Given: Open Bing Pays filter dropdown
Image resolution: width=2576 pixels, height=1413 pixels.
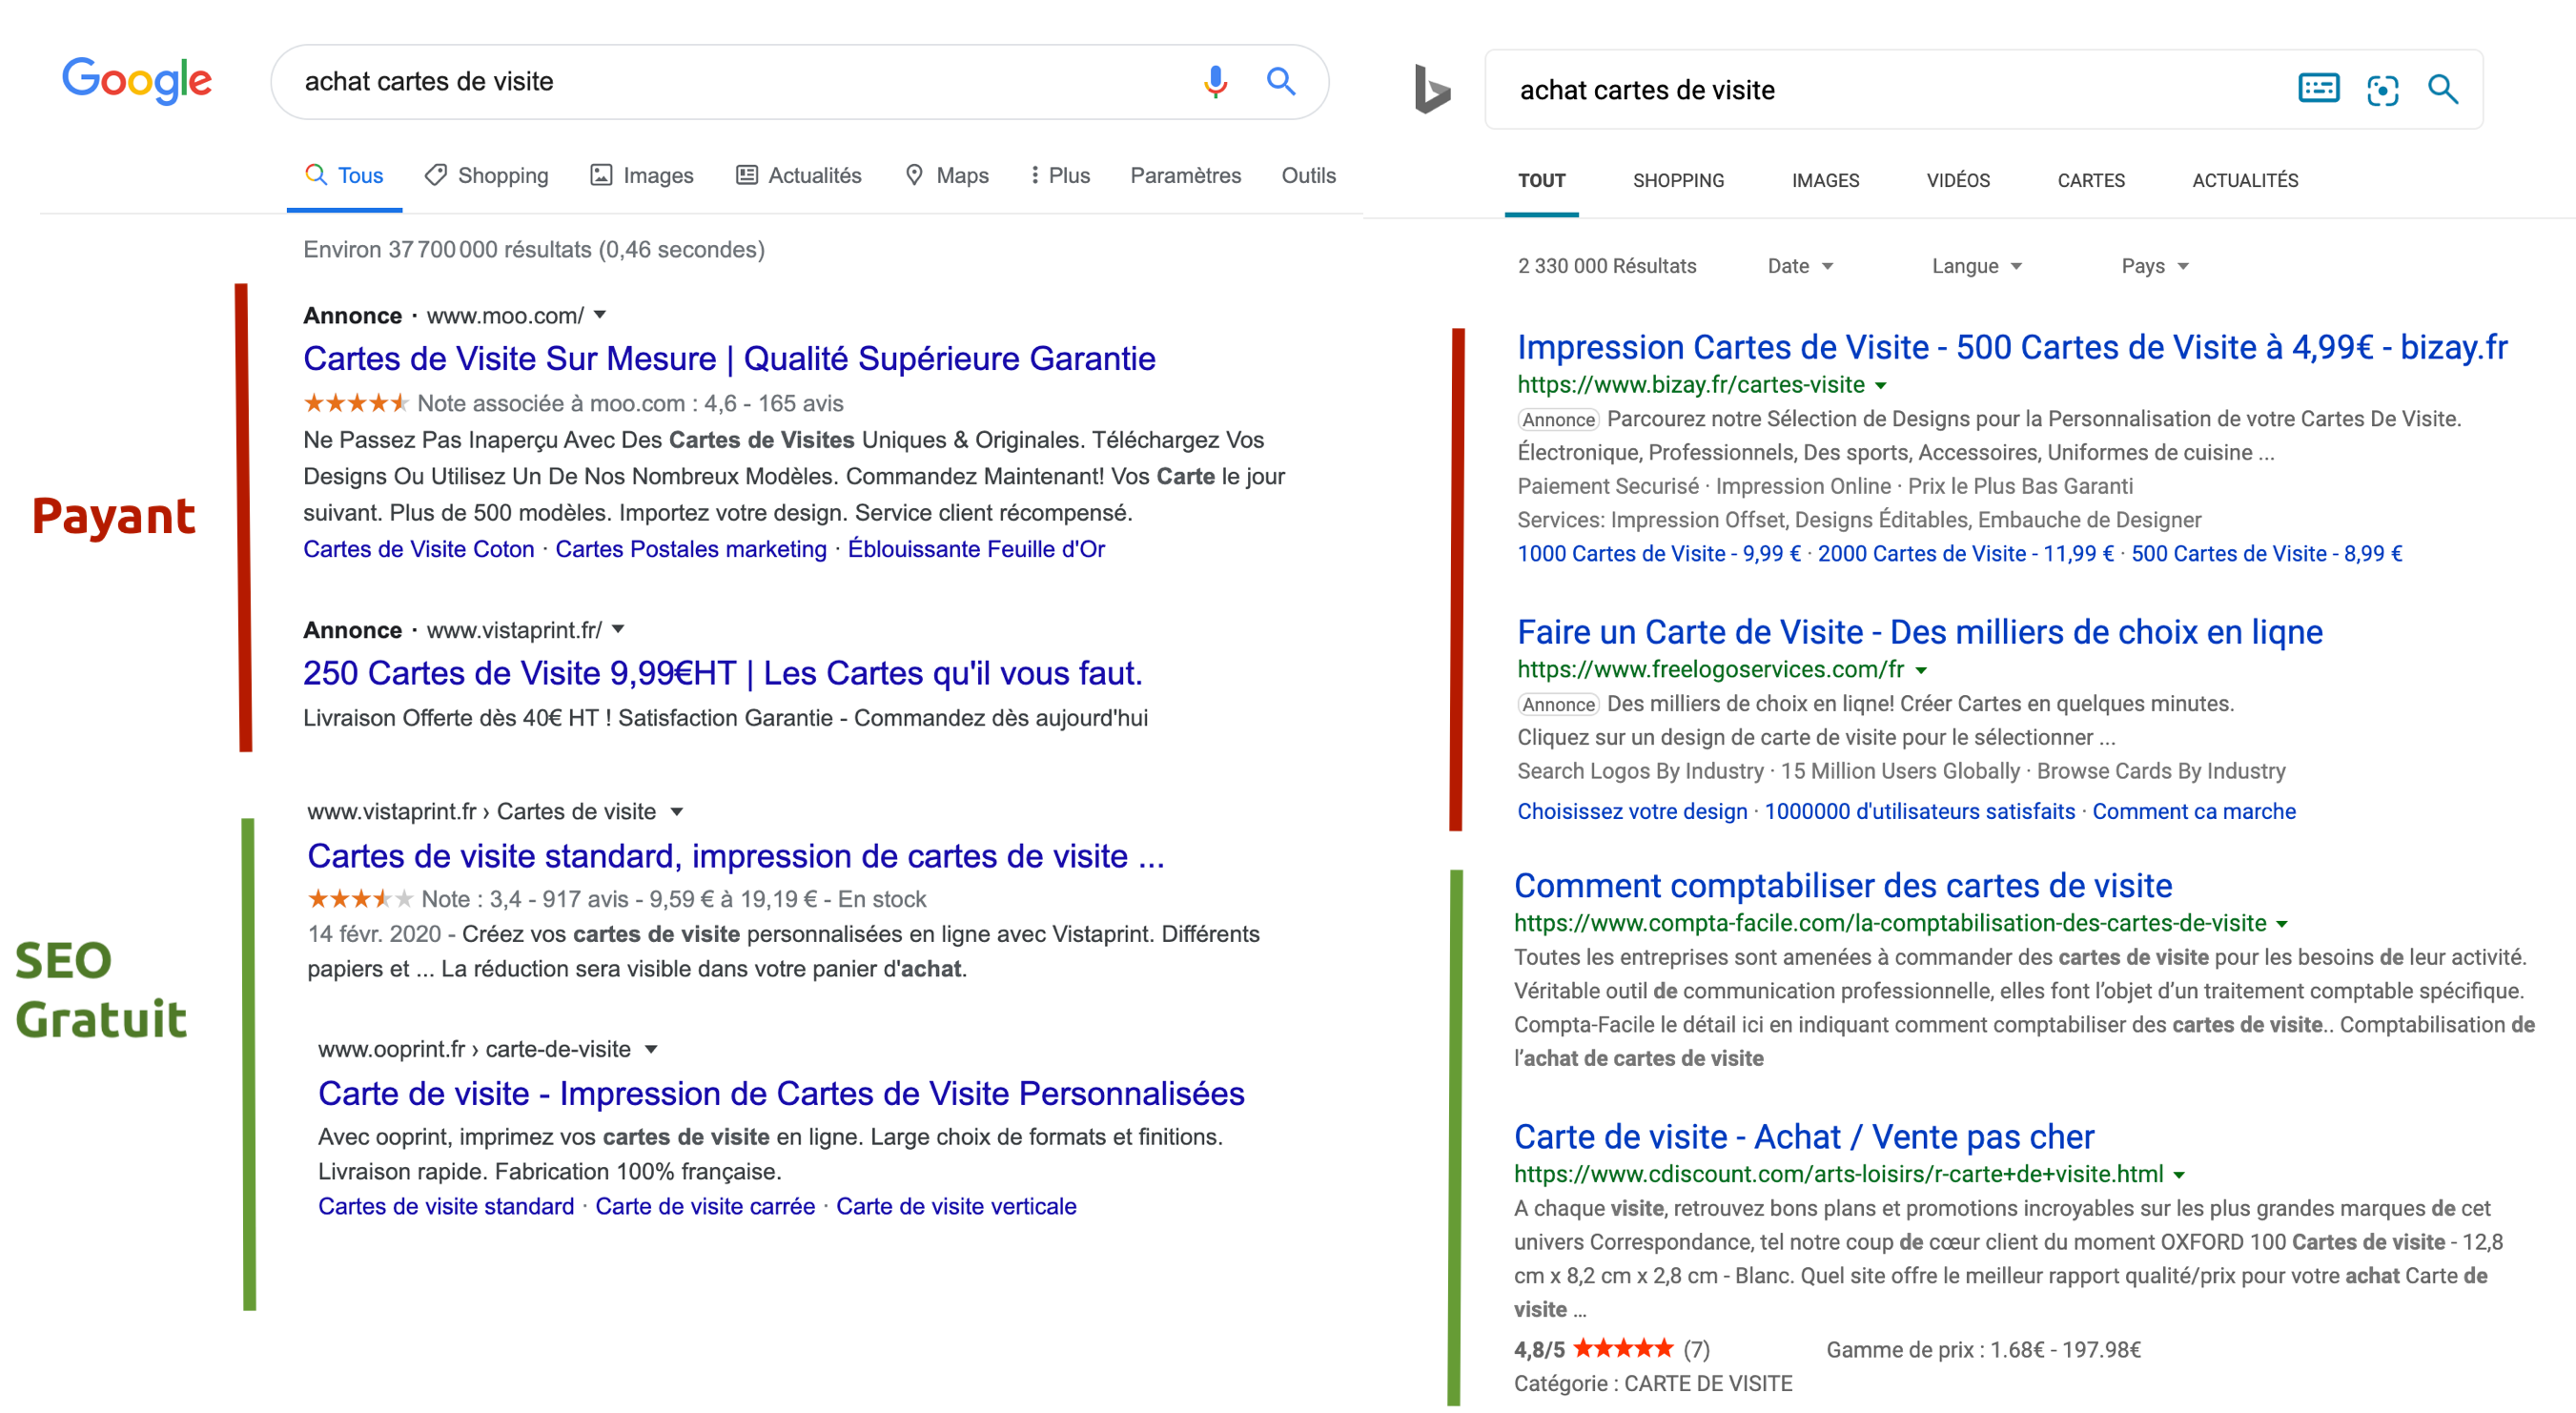Looking at the screenshot, I should 2155,266.
